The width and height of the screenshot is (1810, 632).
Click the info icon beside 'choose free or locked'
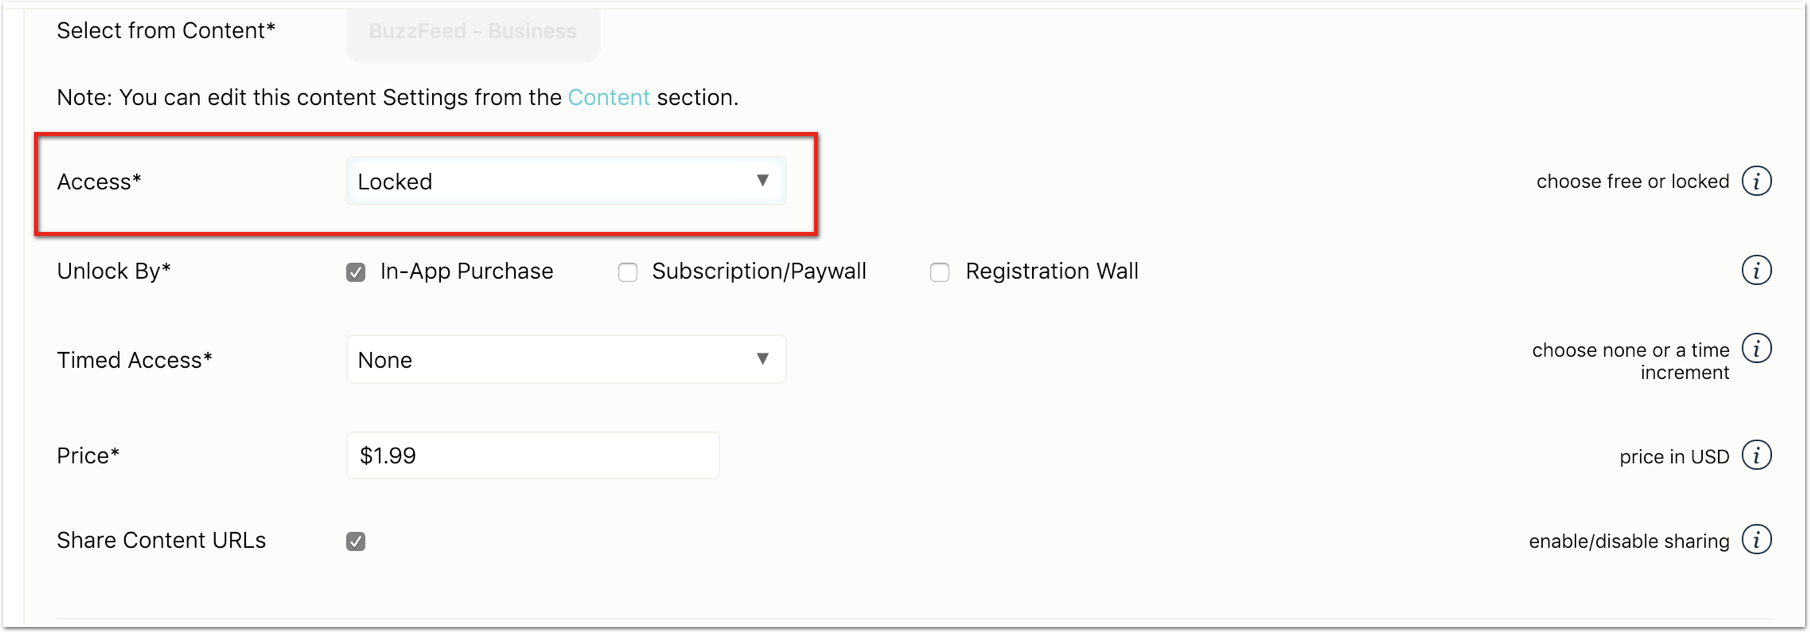point(1756,181)
